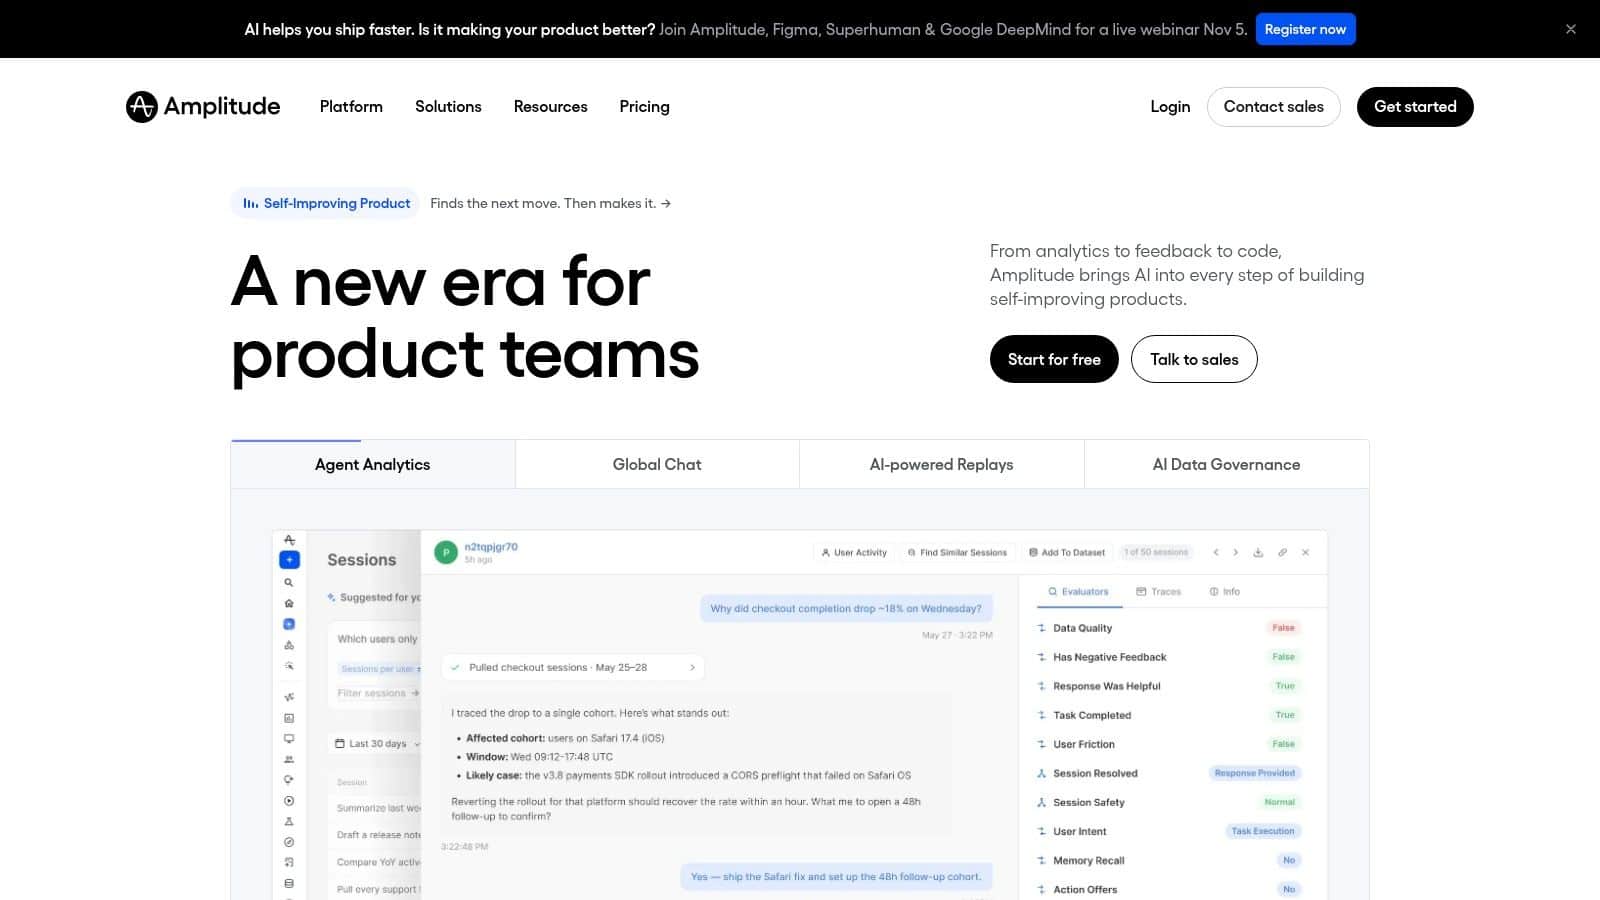Click the Self-Improving Product badge link
Screen dimensions: 1600x900
click(x=326, y=203)
